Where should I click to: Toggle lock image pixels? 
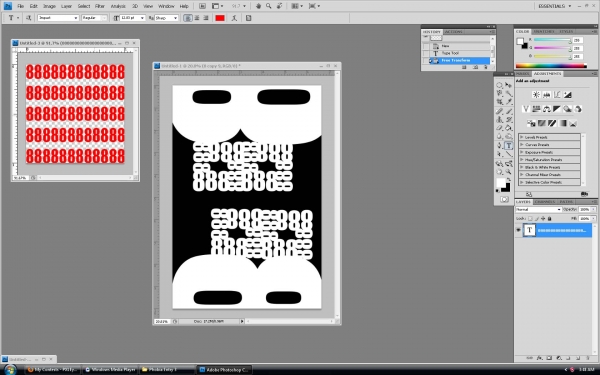[536, 218]
